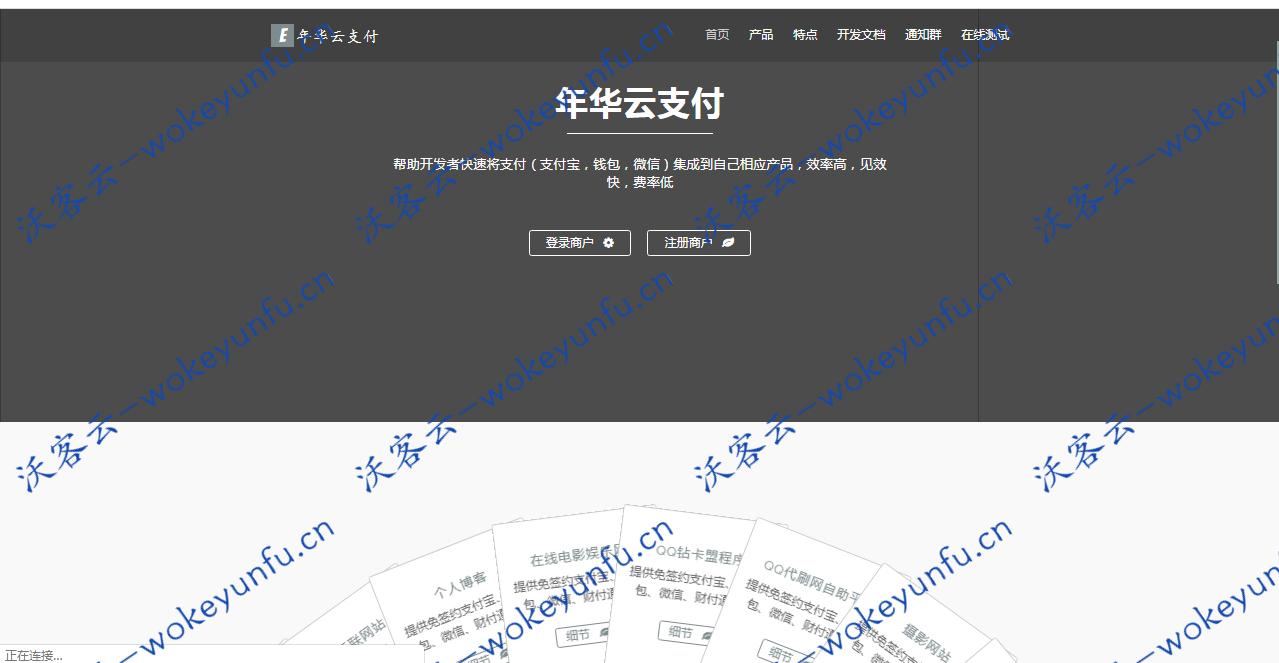Go to the 特点 nav item
1279x663 pixels.
pyautogui.click(x=805, y=35)
